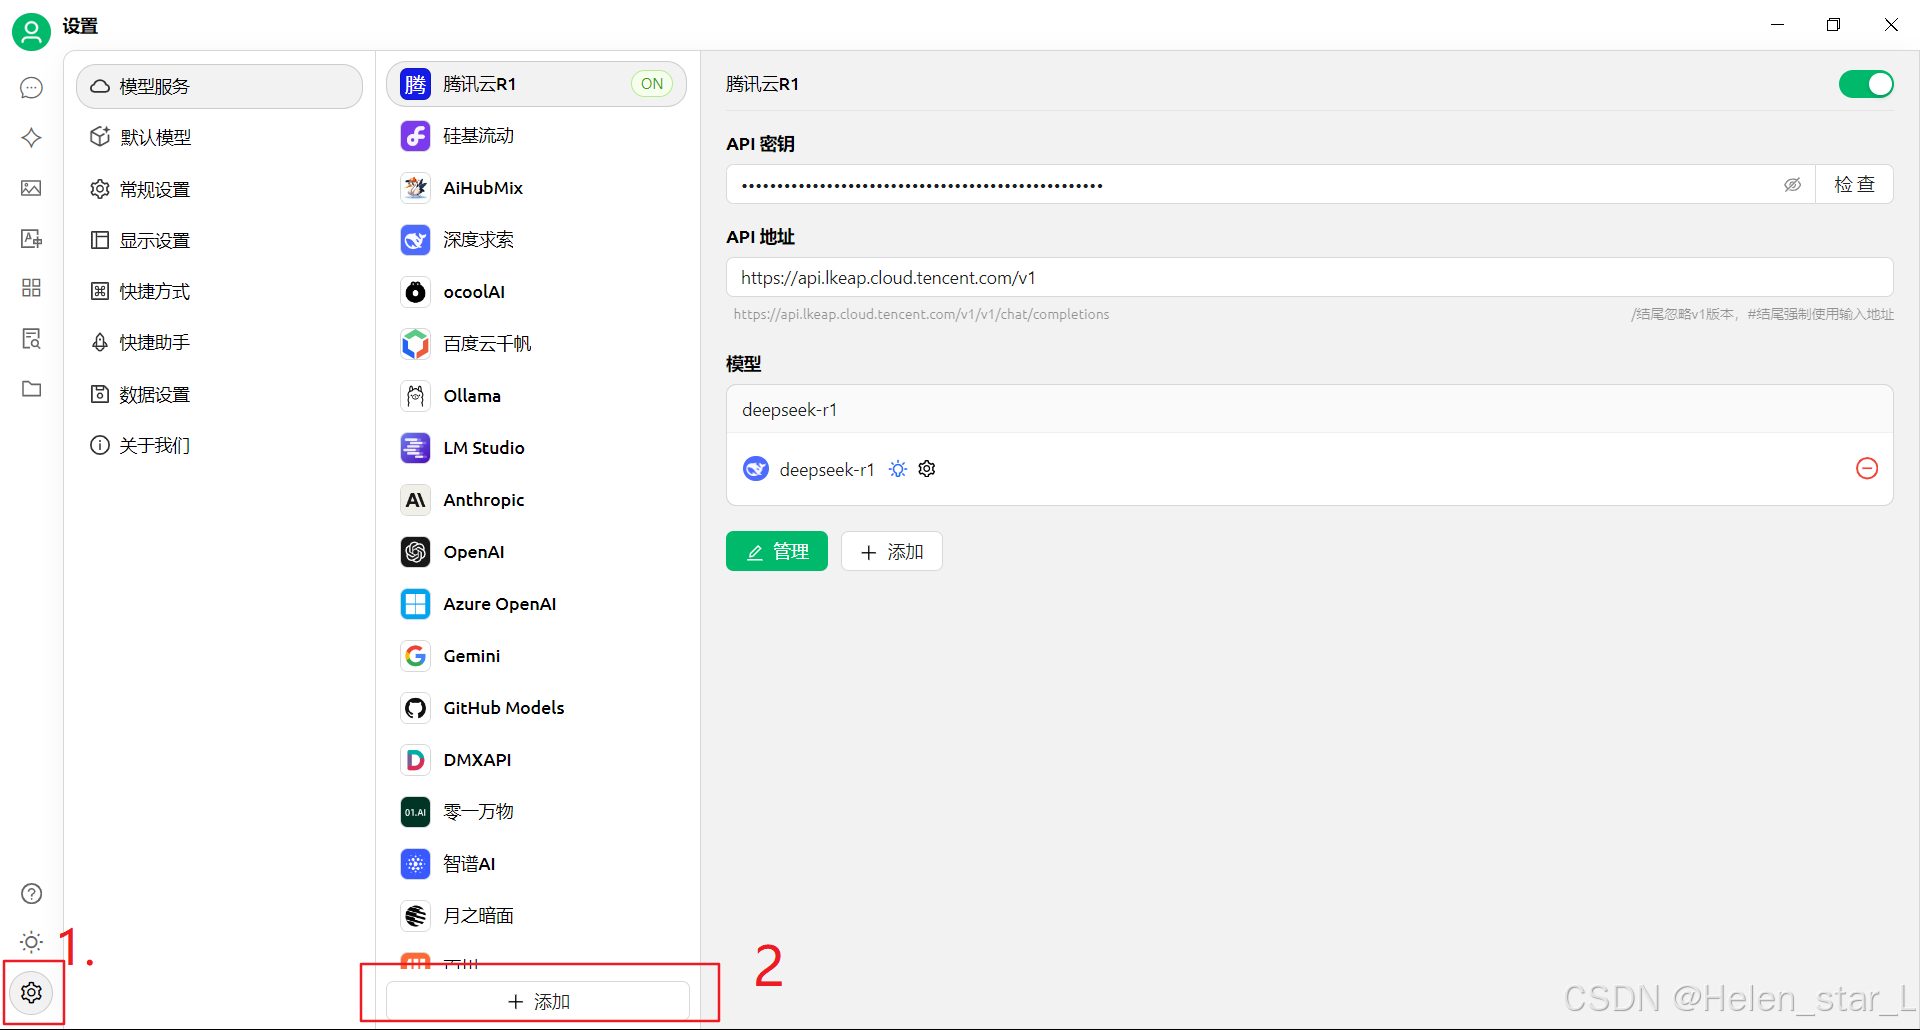Select the Azure OpenAI provider
Screen dimensions: 1920x1030
536,604
